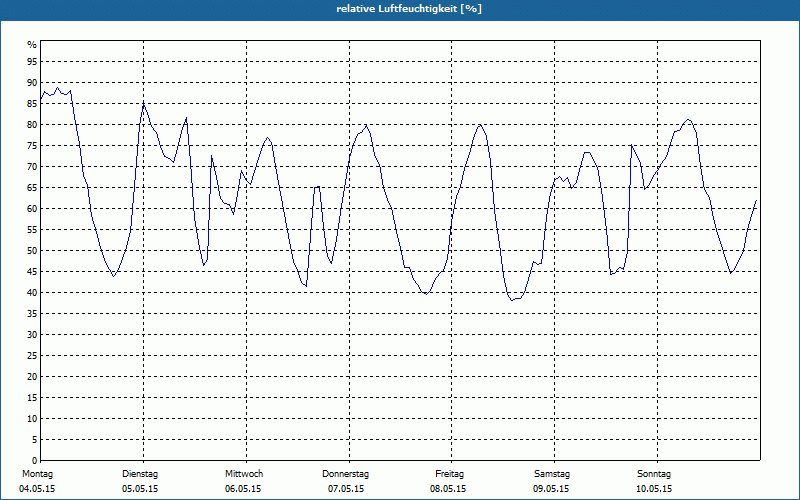800x500 pixels.
Task: Click the y-axis value '30'
Action: [x=32, y=335]
